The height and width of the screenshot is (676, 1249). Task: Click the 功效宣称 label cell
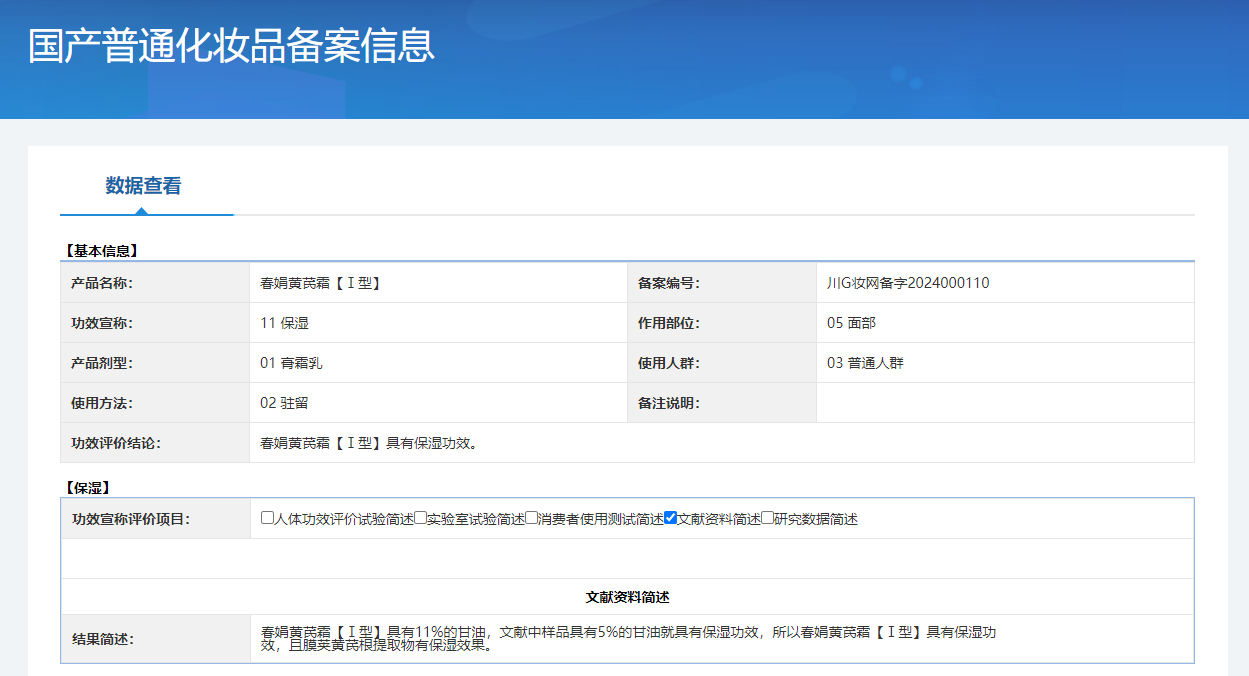[x=155, y=323]
